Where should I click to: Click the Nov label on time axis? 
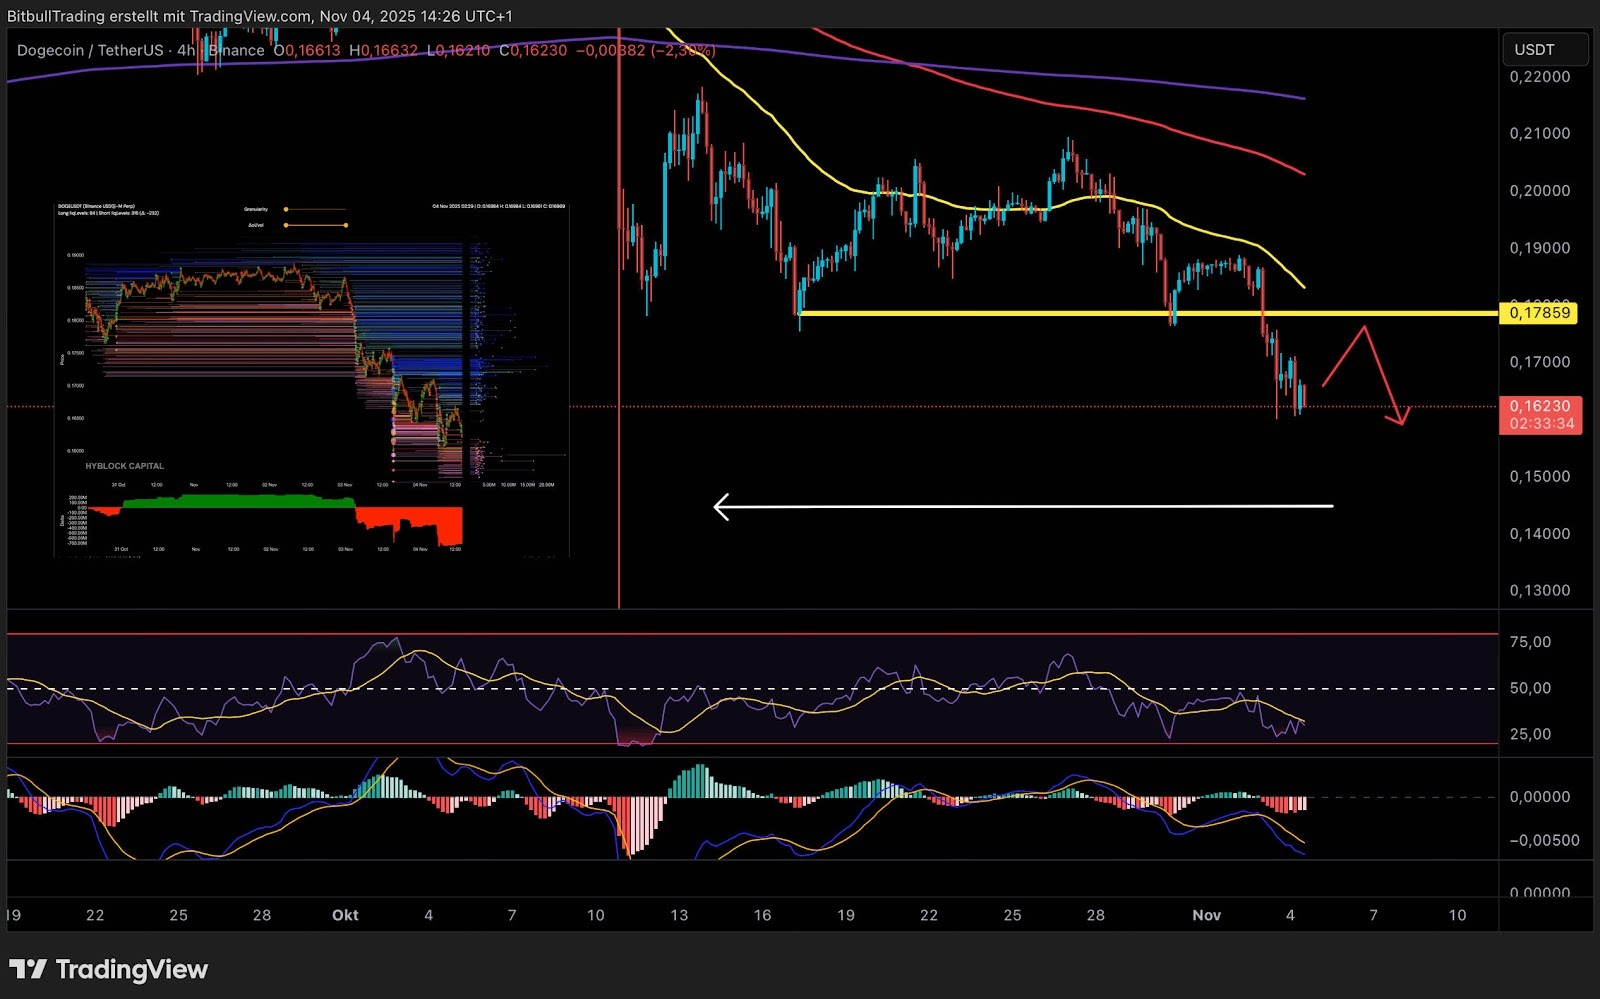click(x=1206, y=915)
